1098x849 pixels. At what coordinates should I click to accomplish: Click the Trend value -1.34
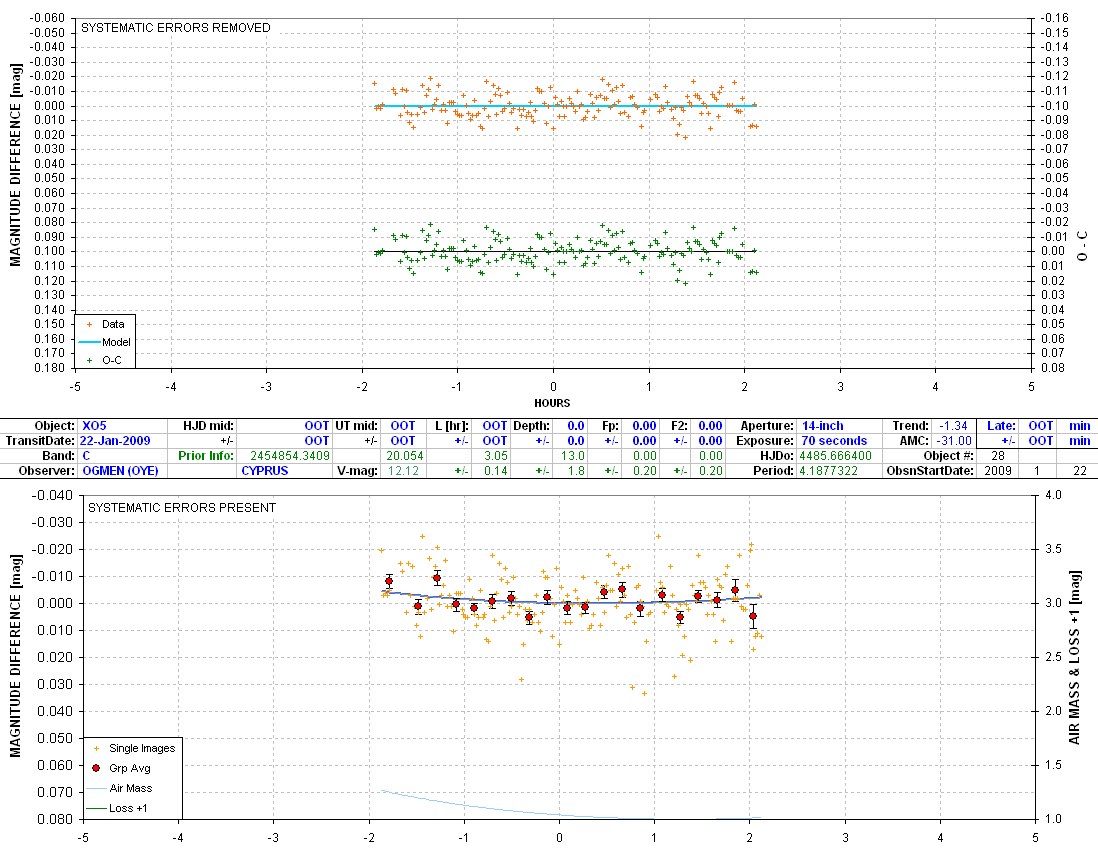point(953,426)
